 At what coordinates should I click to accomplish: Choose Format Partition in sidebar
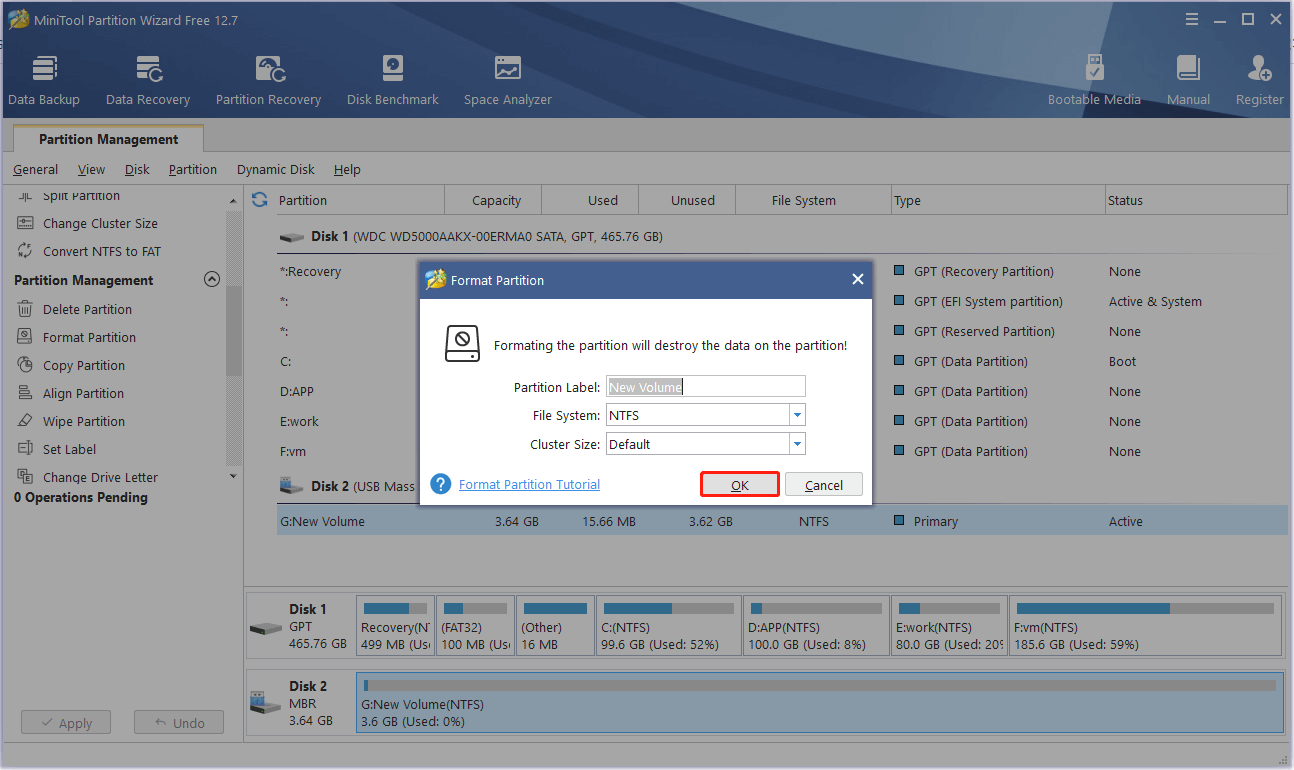(89, 337)
